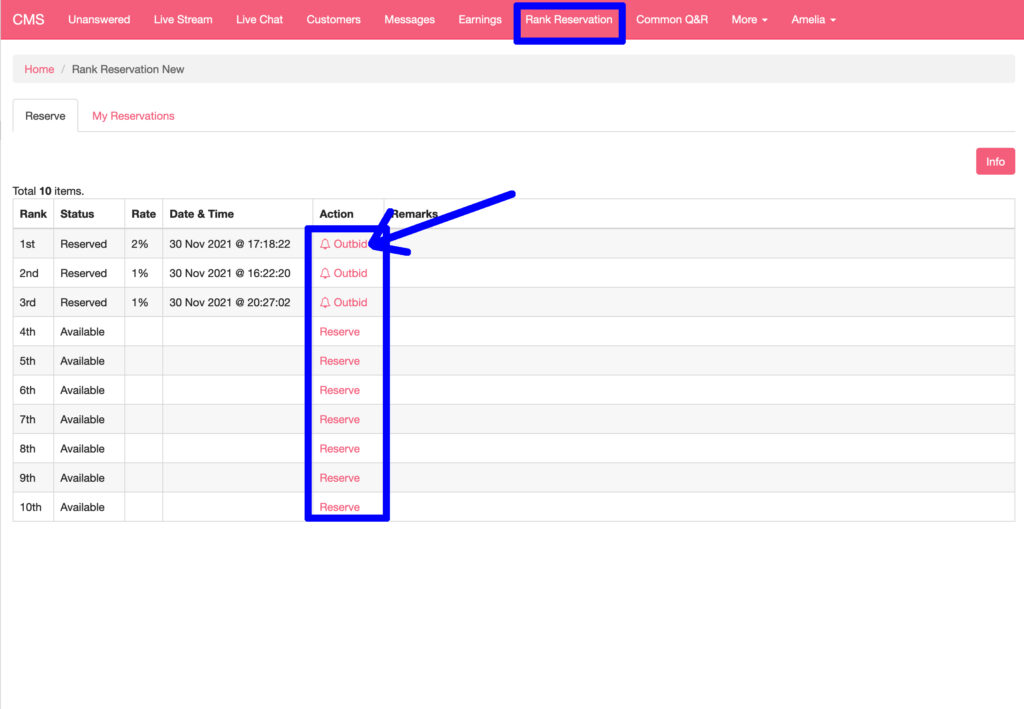
Task: Click the Rate column header
Action: pyautogui.click(x=144, y=214)
